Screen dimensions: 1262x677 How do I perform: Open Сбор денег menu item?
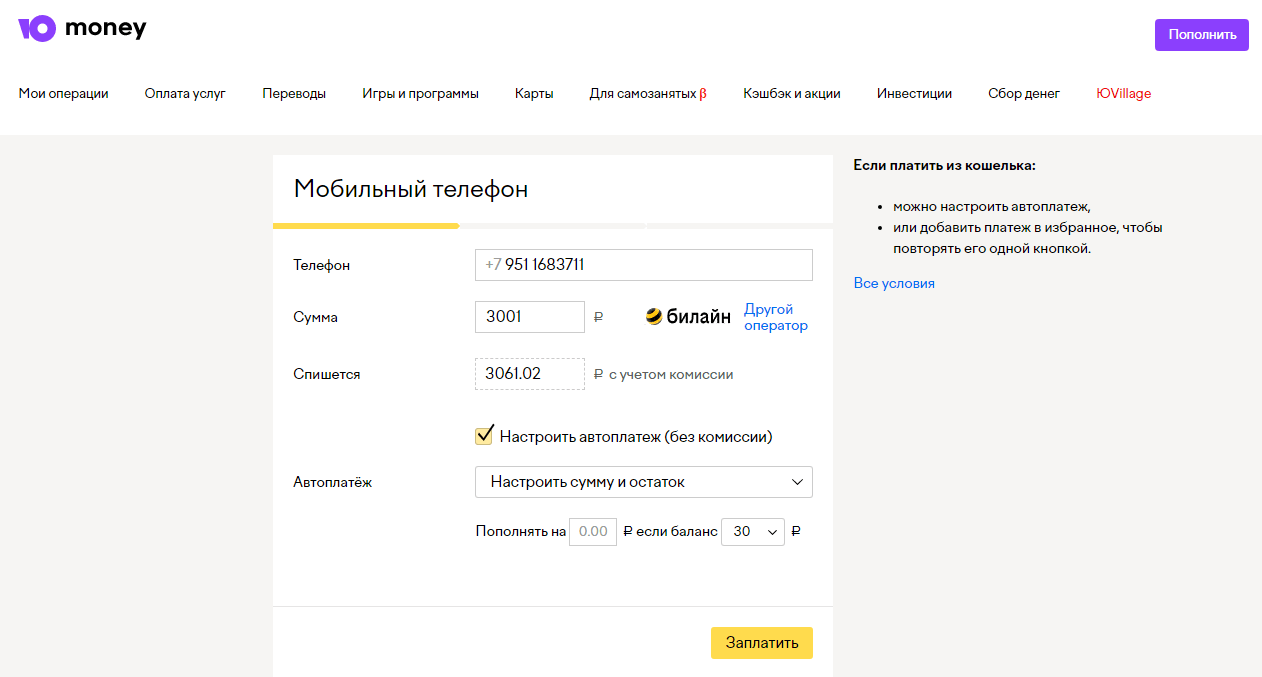pos(1023,94)
